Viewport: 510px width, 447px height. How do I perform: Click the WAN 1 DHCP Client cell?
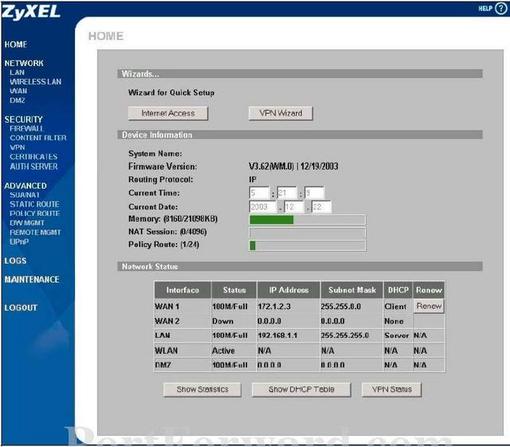tap(395, 306)
